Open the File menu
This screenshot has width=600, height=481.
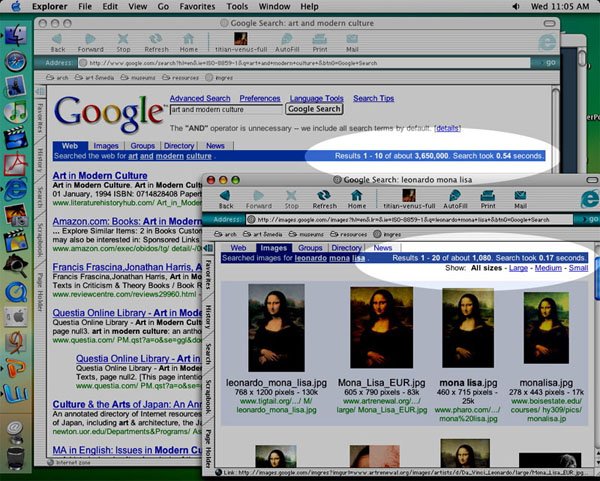point(85,7)
